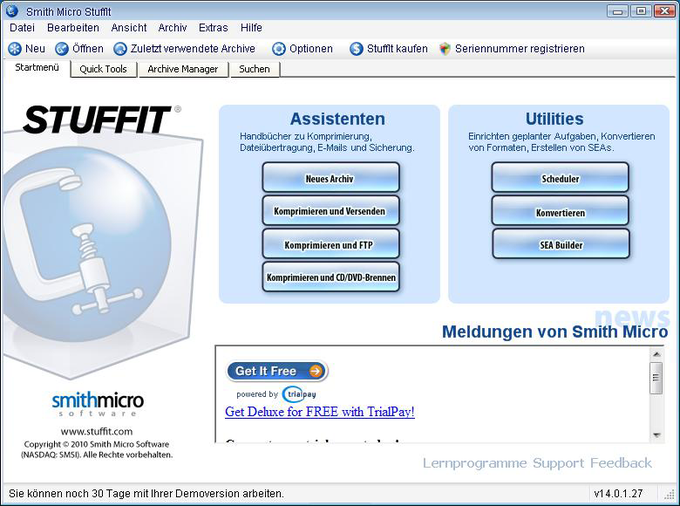The width and height of the screenshot is (680, 506).
Task: Click the Zuletzt verwendete Archive icon
Action: [120, 49]
